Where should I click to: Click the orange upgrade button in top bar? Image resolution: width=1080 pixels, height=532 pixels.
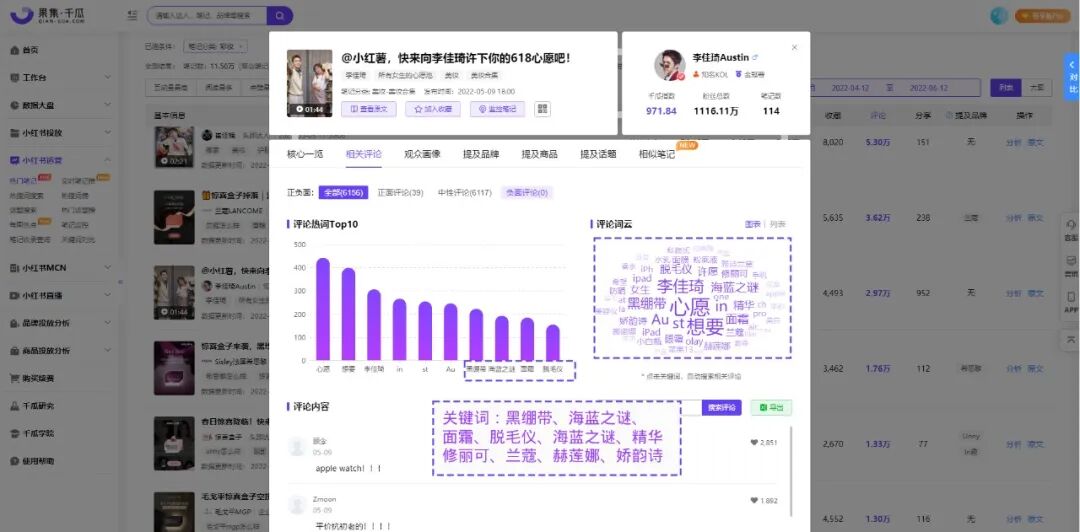point(1042,15)
